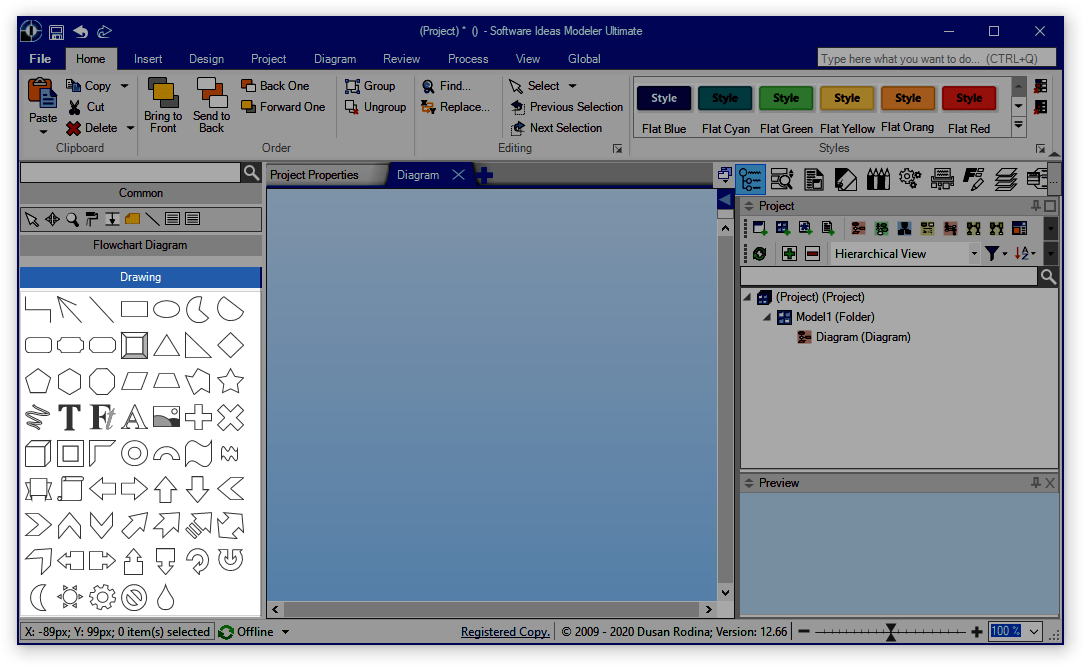1085x667 pixels.
Task: Pick the formatting brush tool
Action: pos(91,219)
